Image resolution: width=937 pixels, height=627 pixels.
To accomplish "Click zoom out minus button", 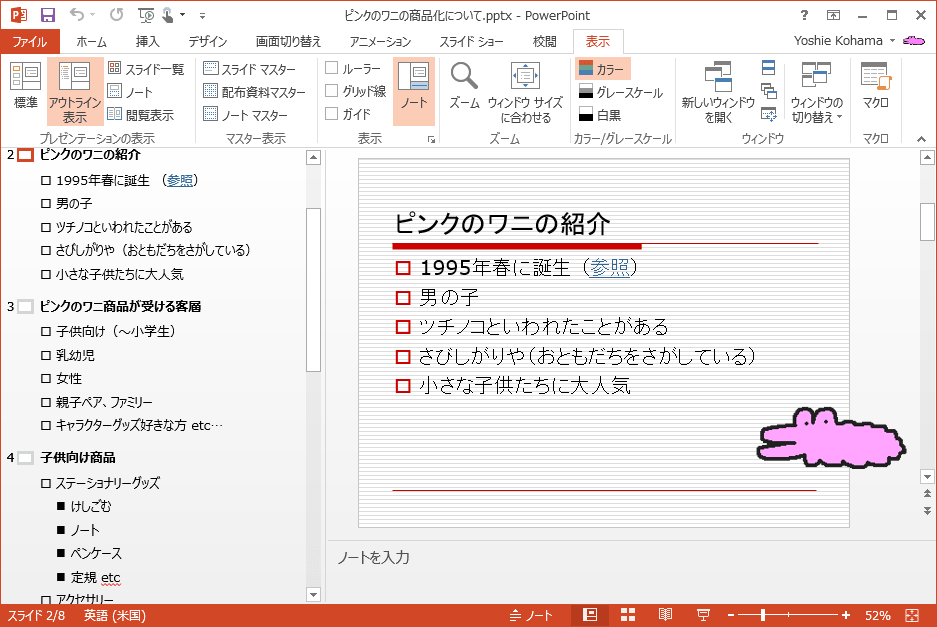I will click(x=730, y=615).
